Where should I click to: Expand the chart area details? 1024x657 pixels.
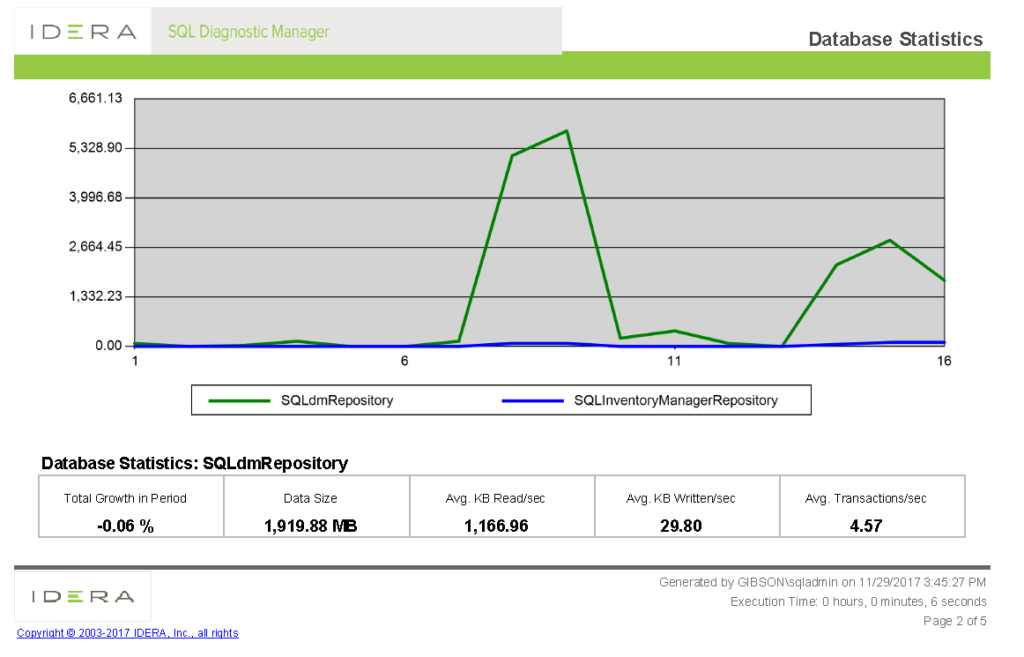pos(540,220)
